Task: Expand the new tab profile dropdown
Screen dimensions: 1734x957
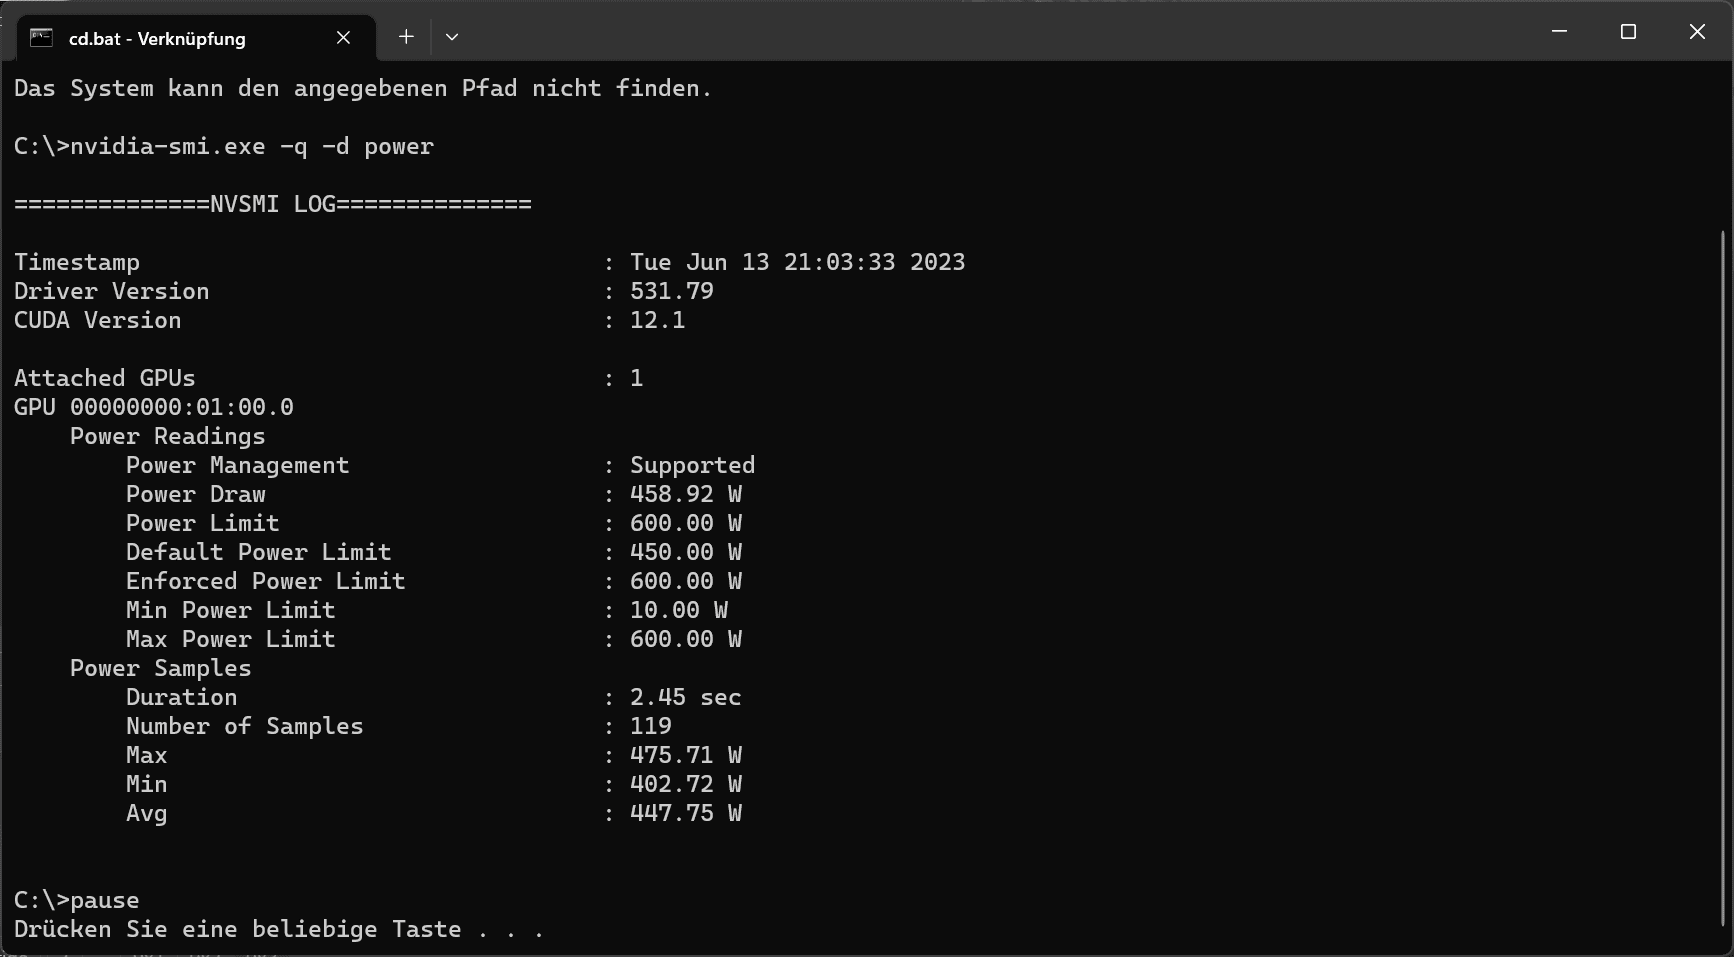Action: [452, 37]
